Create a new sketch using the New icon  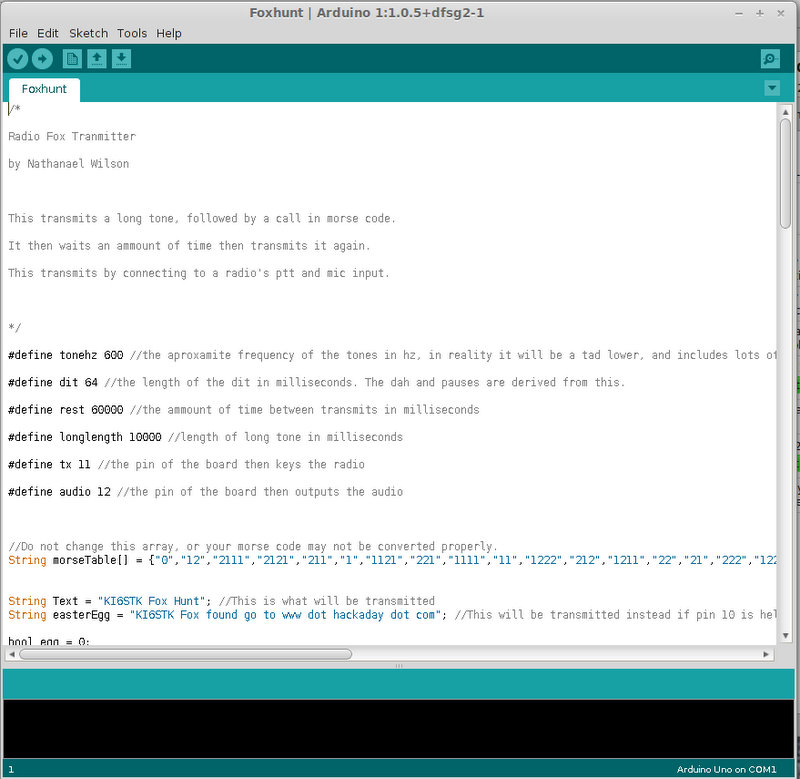72,59
